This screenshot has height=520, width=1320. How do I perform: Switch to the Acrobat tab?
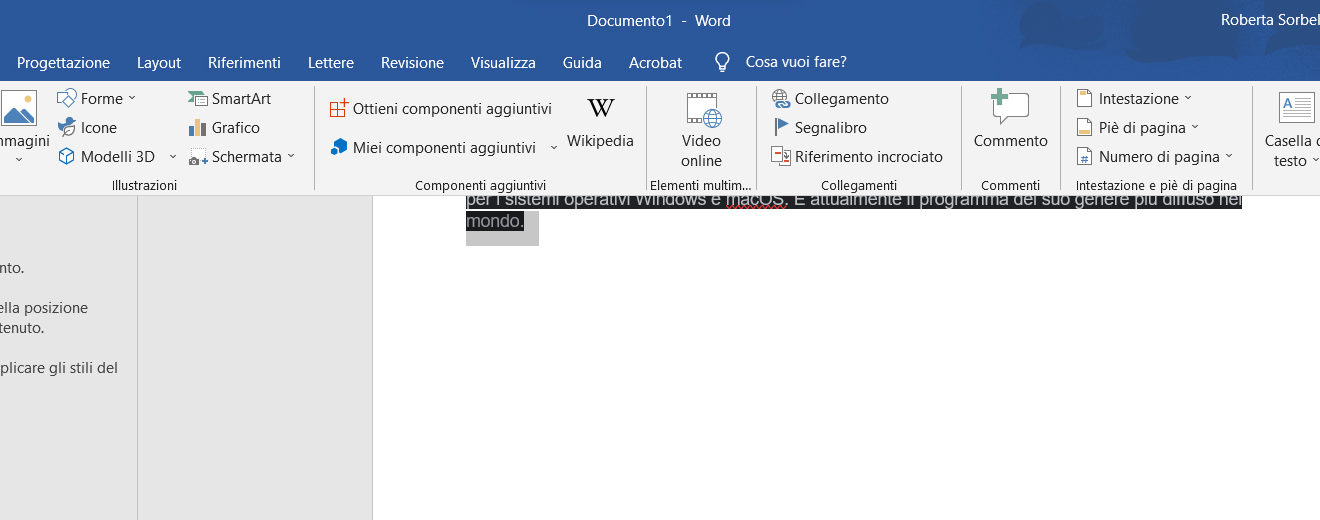point(655,62)
